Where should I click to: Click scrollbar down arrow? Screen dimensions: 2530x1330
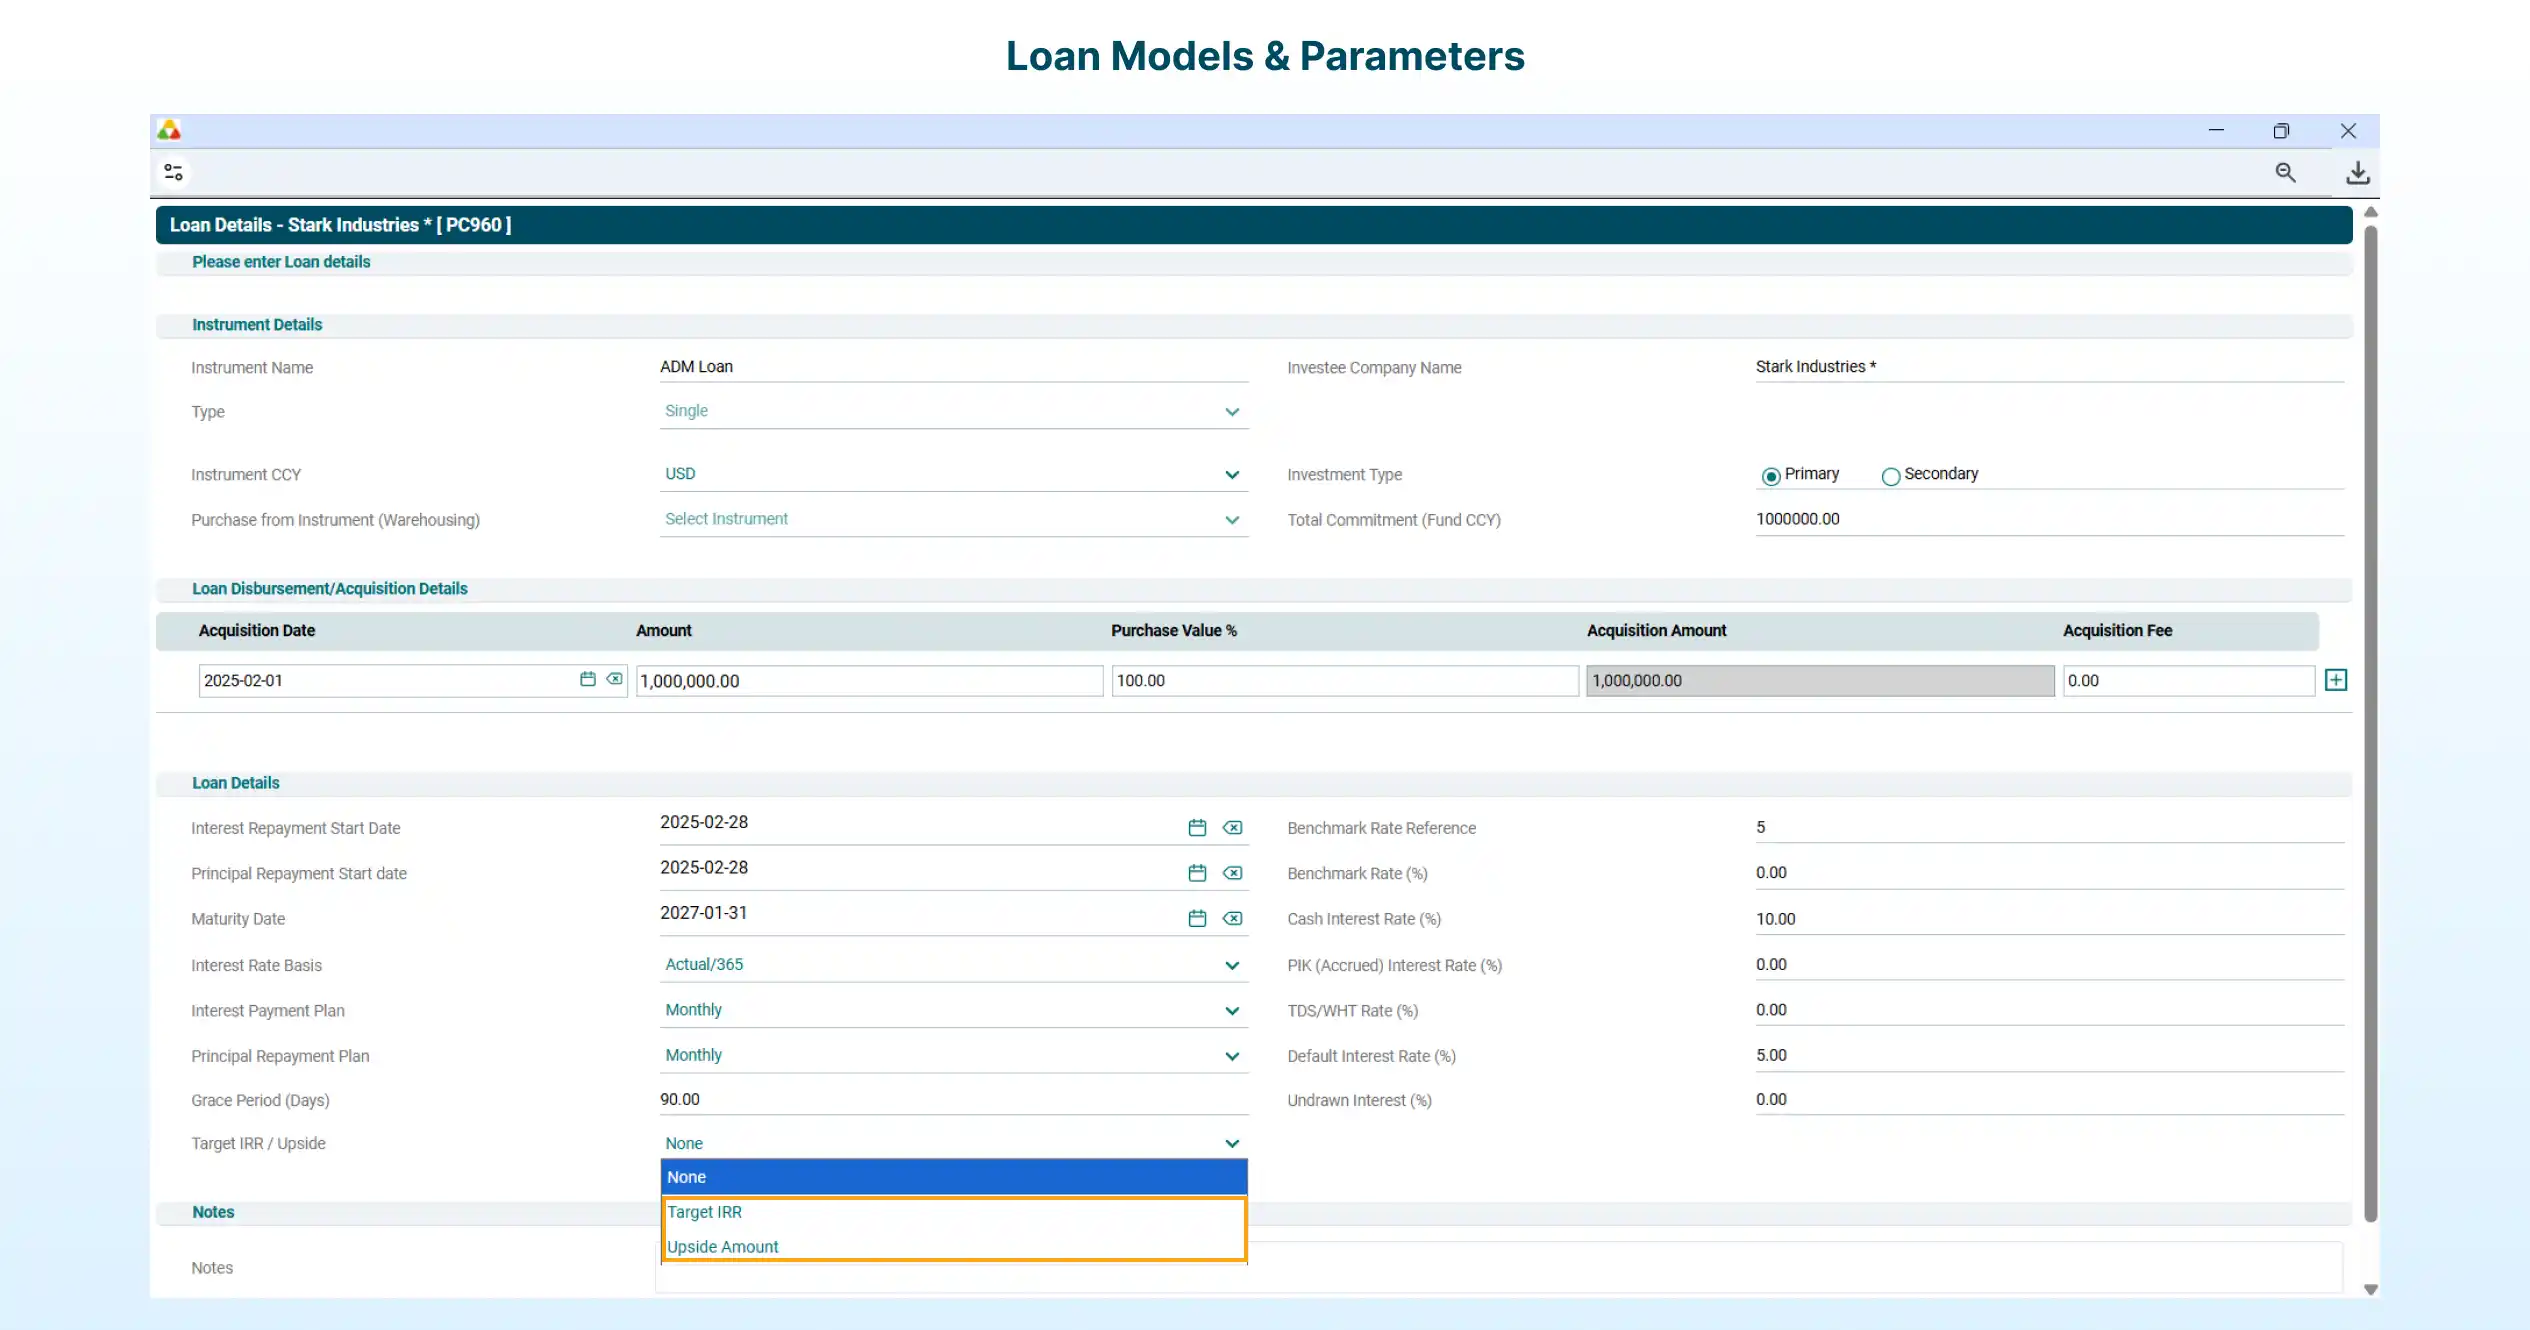(2370, 1289)
